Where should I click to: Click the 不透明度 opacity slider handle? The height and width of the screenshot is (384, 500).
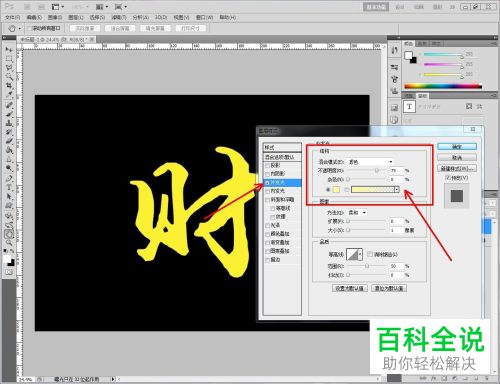coord(377,170)
